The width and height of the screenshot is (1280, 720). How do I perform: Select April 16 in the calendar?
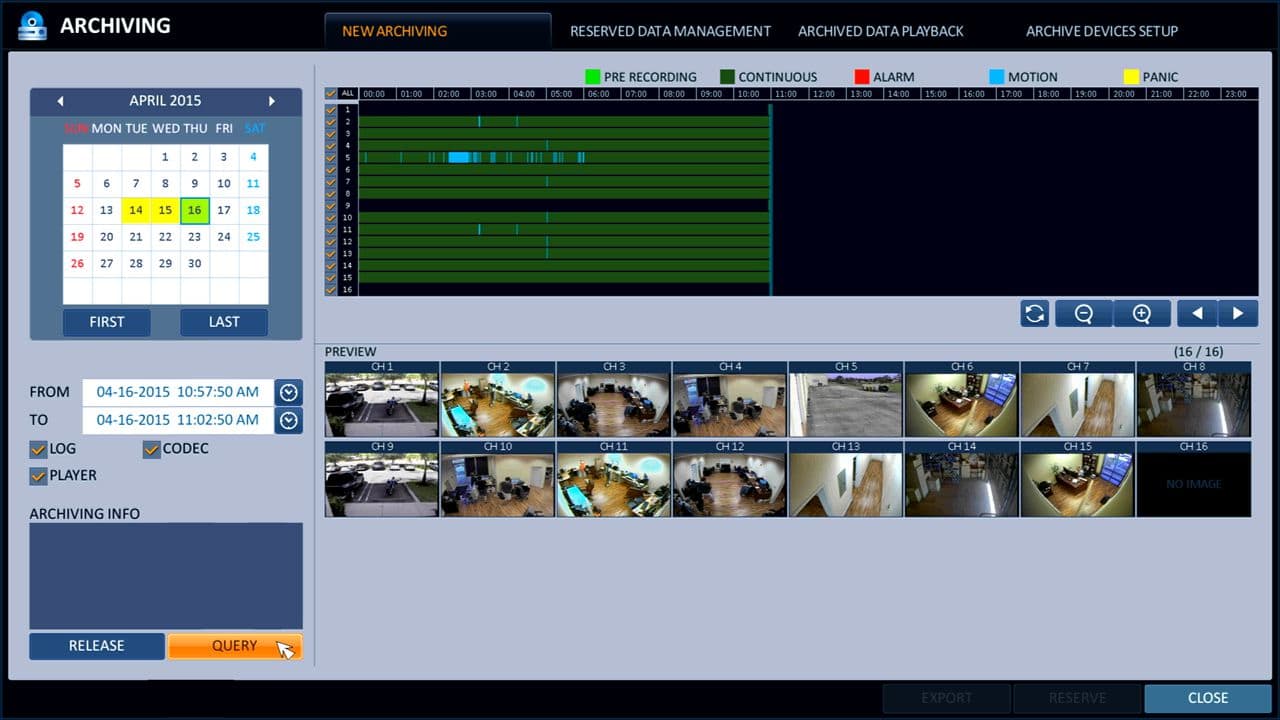click(194, 211)
